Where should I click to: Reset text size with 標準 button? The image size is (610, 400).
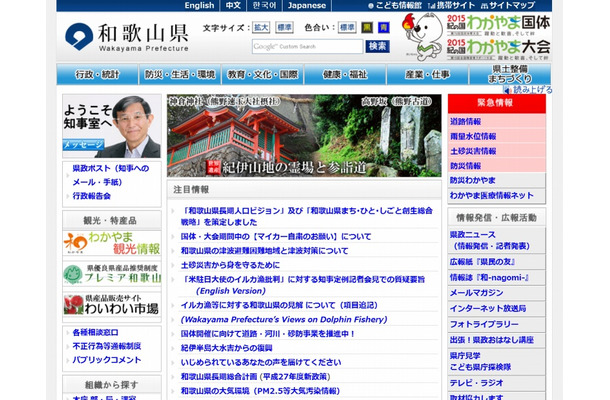click(x=284, y=27)
